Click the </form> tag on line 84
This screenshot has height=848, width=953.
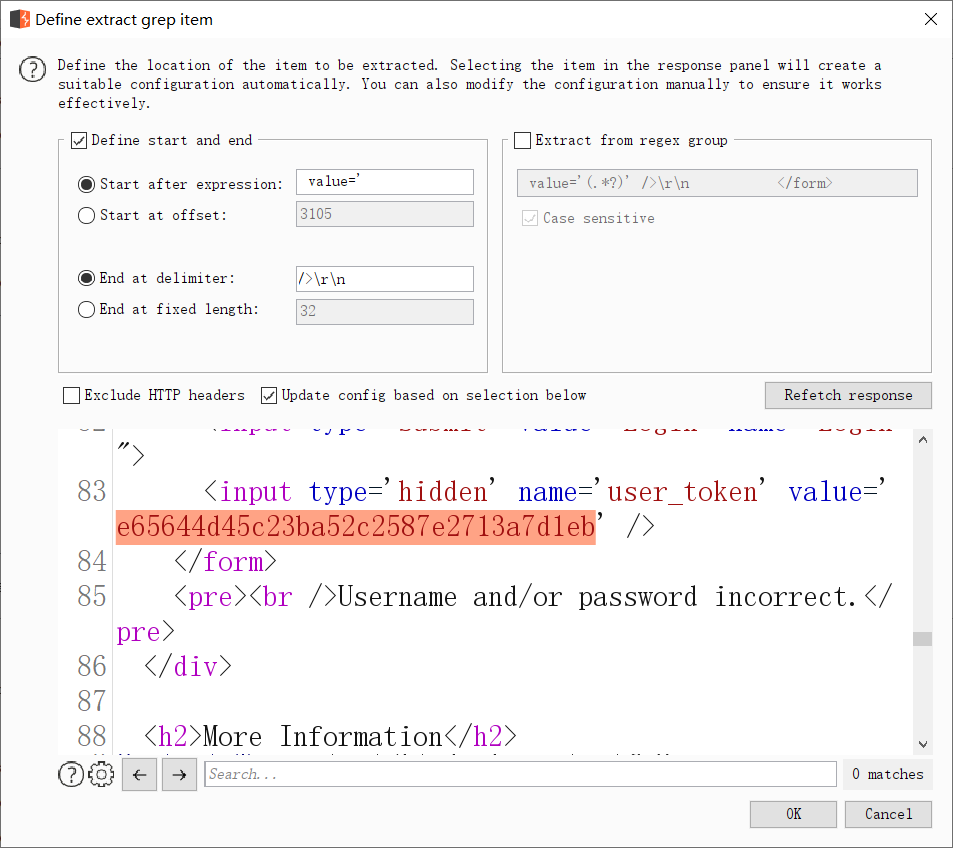[x=225, y=562]
